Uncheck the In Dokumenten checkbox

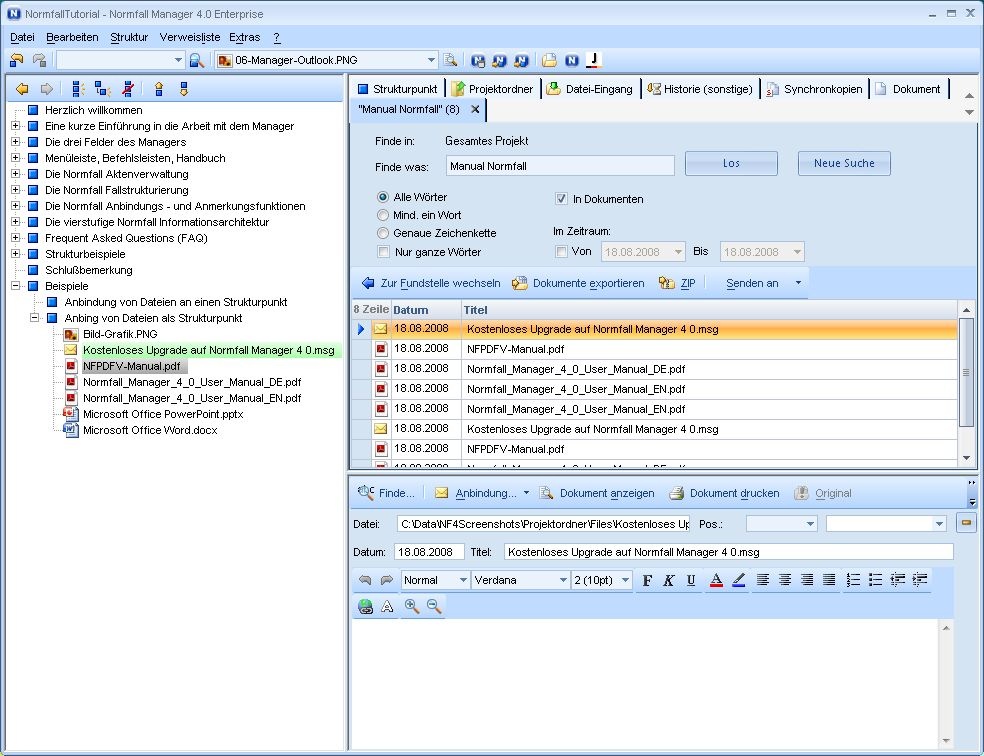561,199
